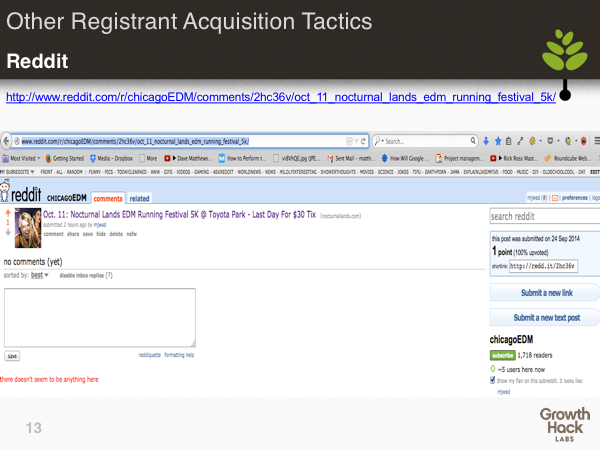Click the blue bookmark star icon

click(x=498, y=141)
